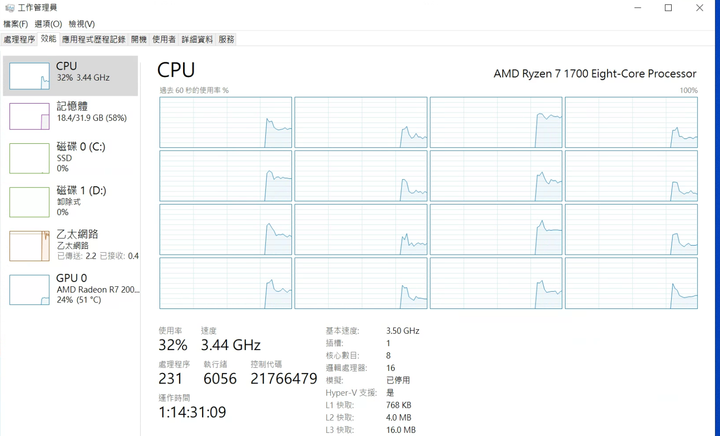Screen dimensions: 720x436
Task: Maximize the Task Manager window
Action: click(x=668, y=8)
